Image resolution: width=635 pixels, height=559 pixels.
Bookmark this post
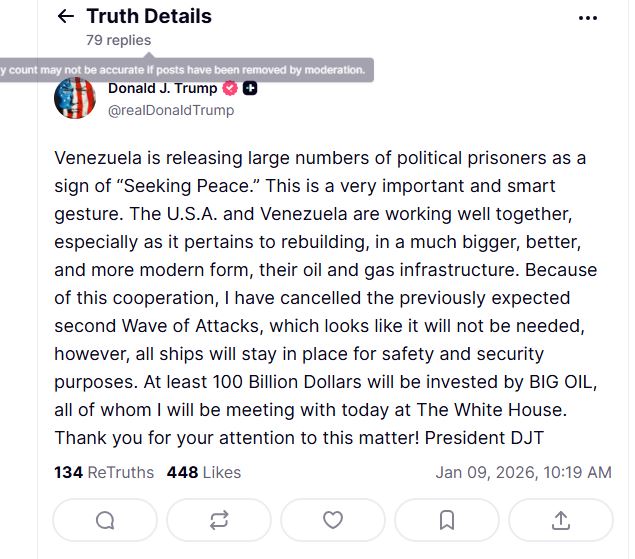(x=447, y=519)
